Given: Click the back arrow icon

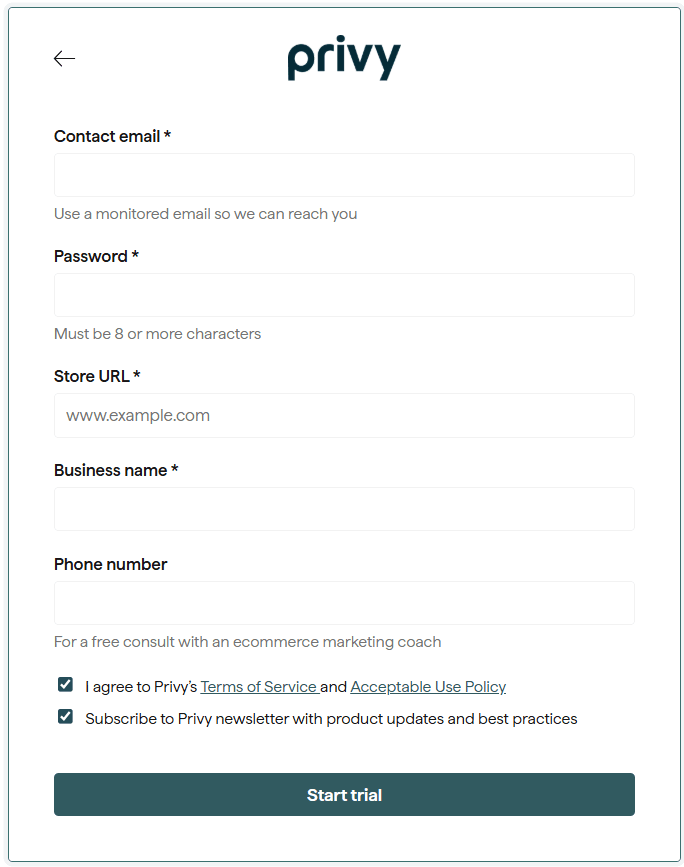Looking at the screenshot, I should 65,59.
